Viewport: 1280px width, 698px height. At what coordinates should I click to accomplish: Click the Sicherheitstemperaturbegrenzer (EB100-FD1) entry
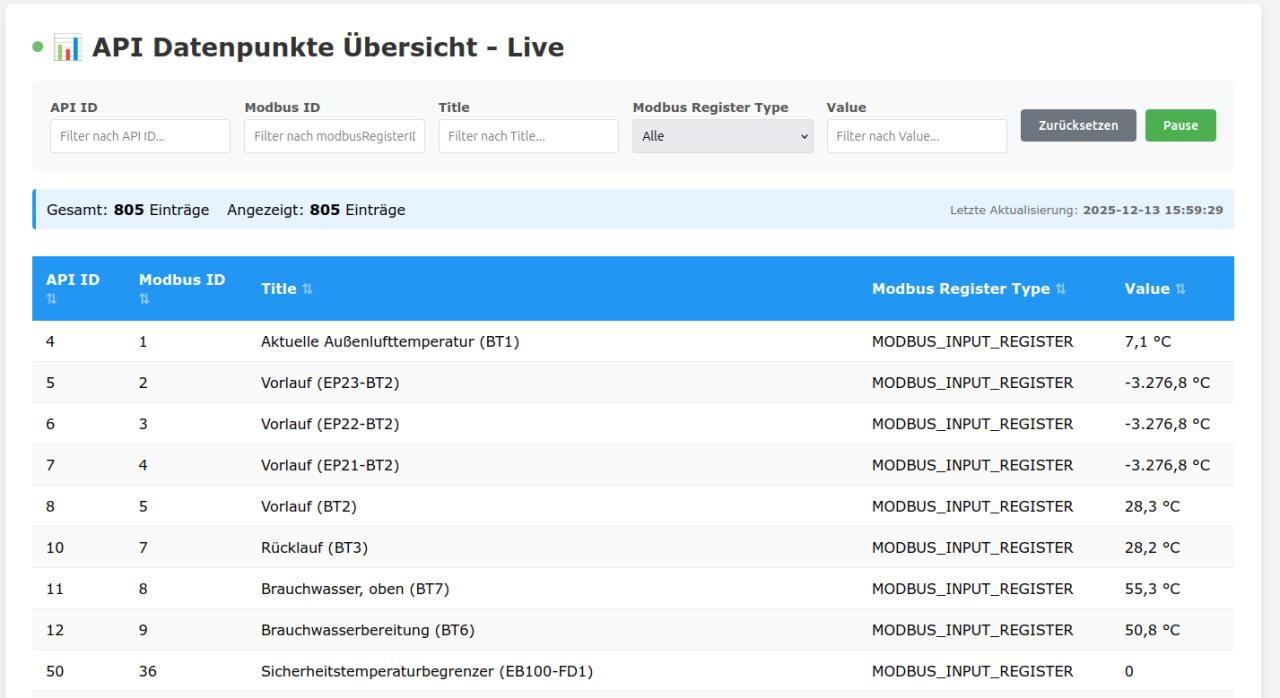pos(427,672)
